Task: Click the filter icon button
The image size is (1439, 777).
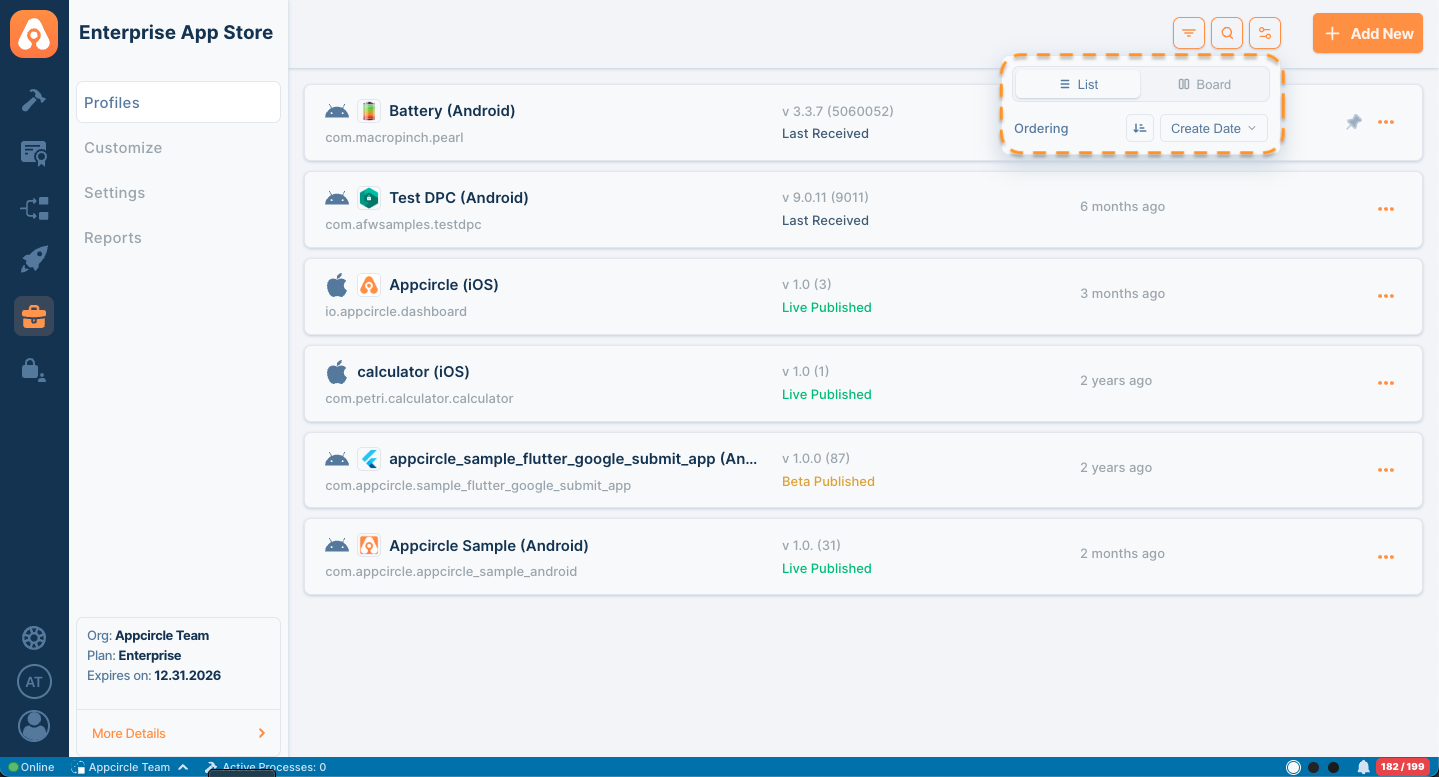Action: tap(1189, 33)
